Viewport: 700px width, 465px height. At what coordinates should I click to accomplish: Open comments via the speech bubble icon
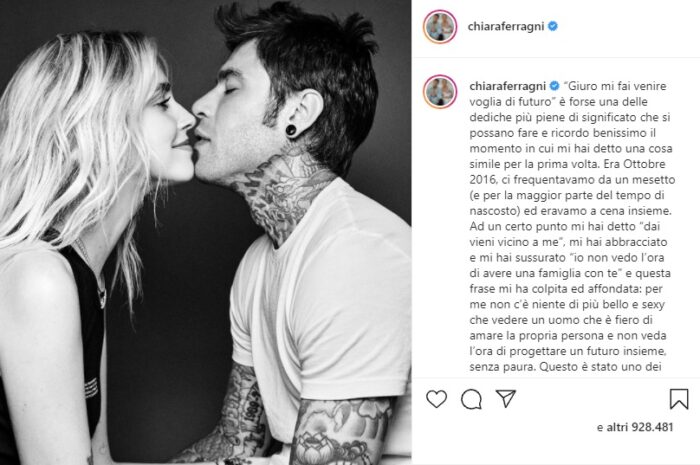(471, 399)
